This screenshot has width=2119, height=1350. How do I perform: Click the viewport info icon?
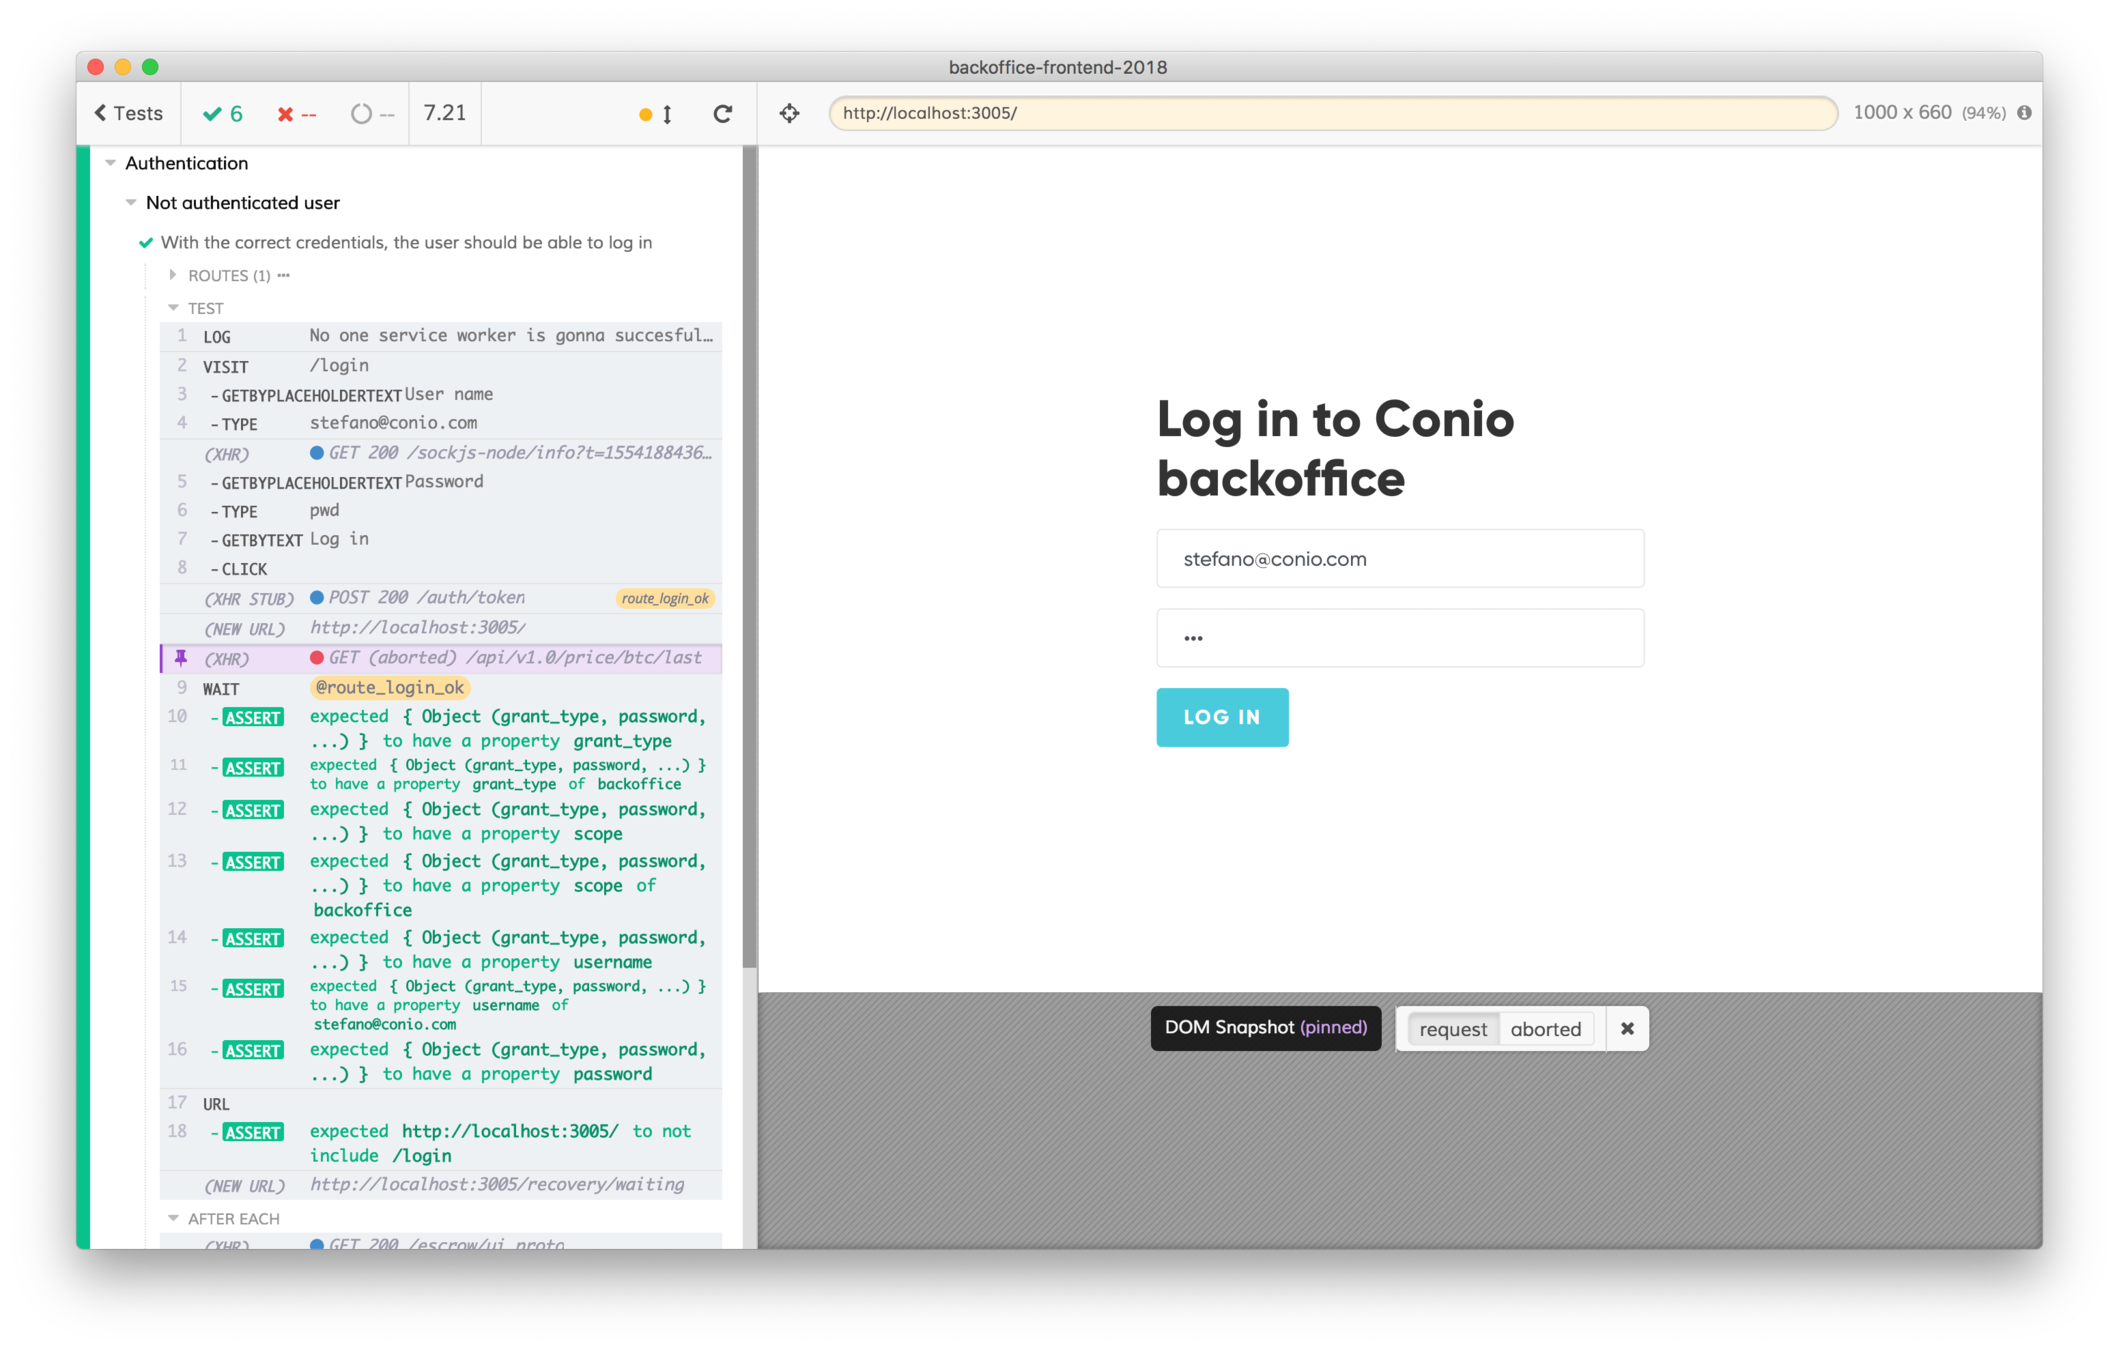click(x=2024, y=113)
